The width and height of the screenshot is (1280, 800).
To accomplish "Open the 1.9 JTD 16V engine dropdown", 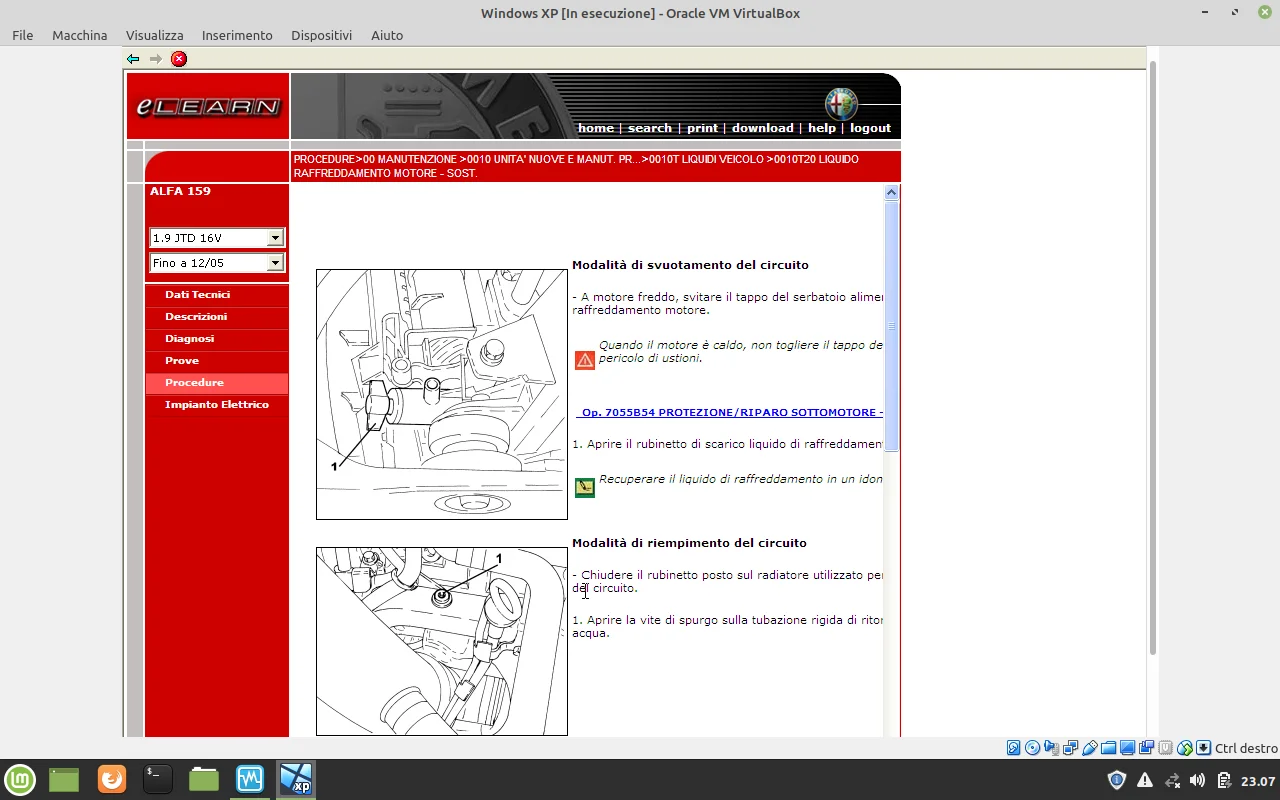I will [x=275, y=238].
